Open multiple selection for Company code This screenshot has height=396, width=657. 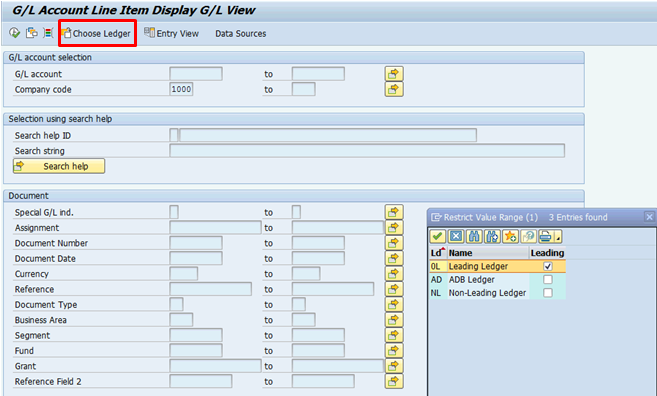tap(394, 89)
